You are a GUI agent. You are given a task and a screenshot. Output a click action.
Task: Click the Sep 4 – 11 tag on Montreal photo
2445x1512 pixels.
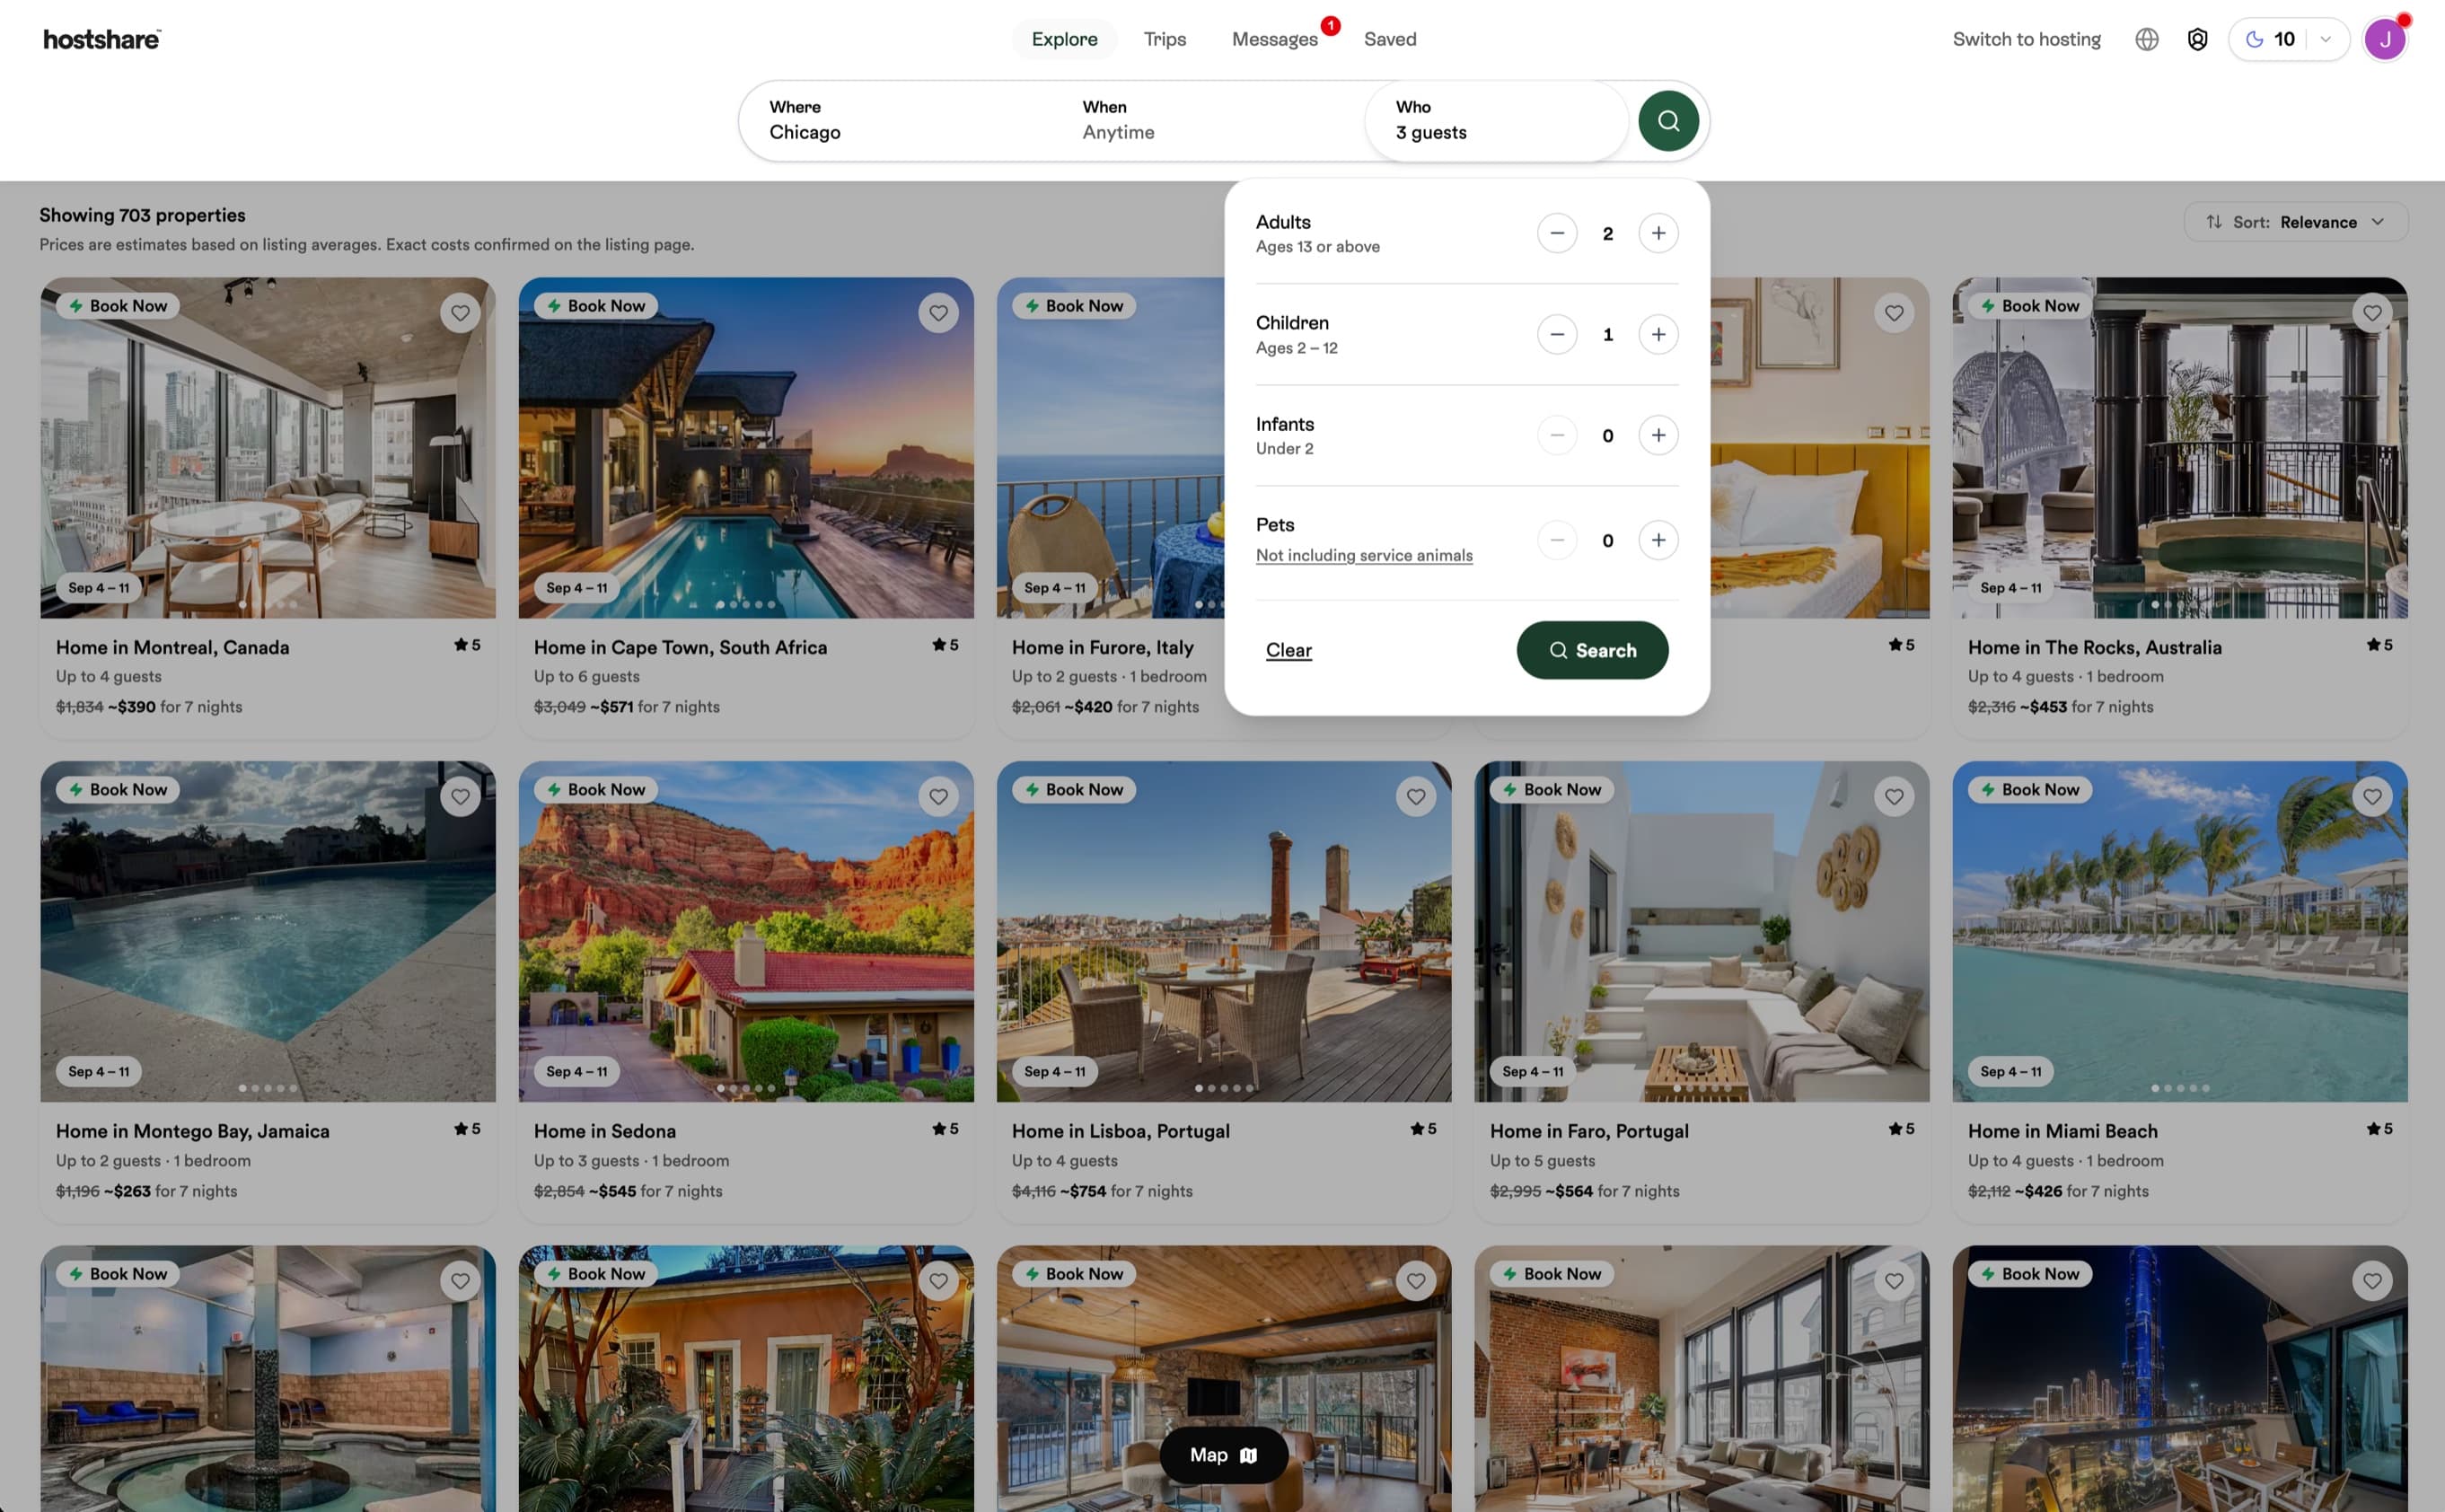(98, 588)
